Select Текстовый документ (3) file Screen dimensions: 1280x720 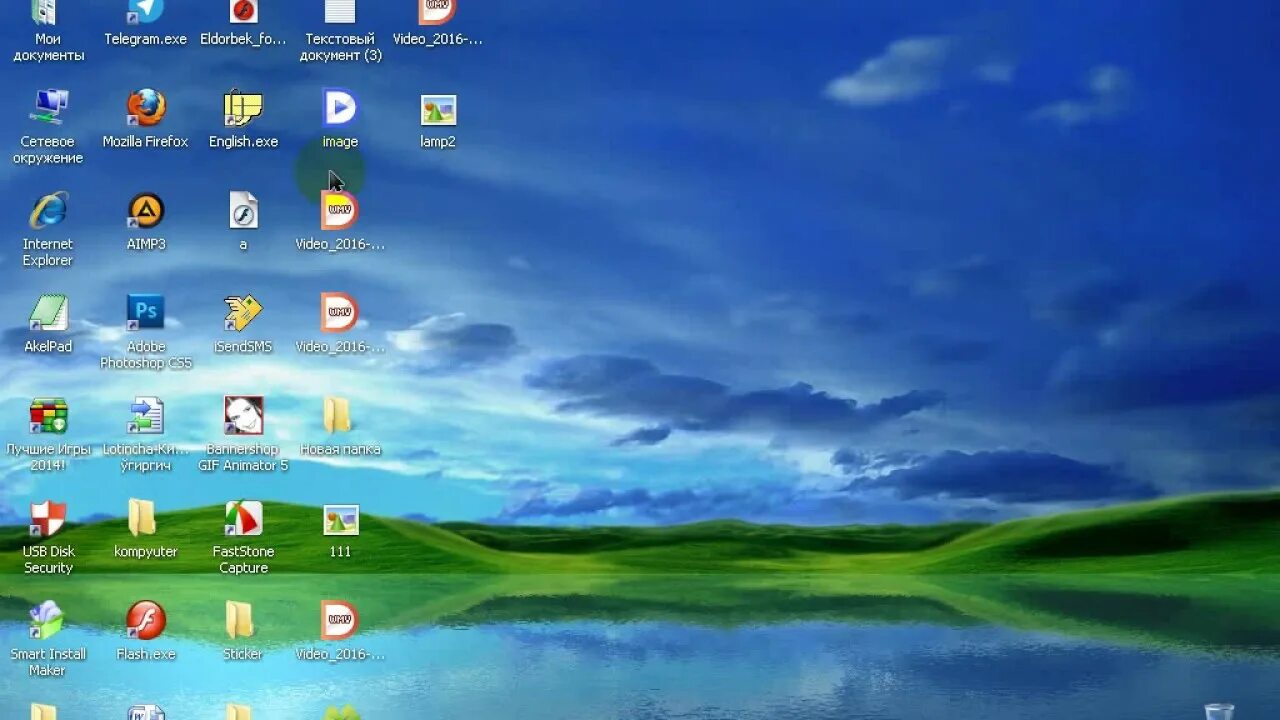pos(341,30)
